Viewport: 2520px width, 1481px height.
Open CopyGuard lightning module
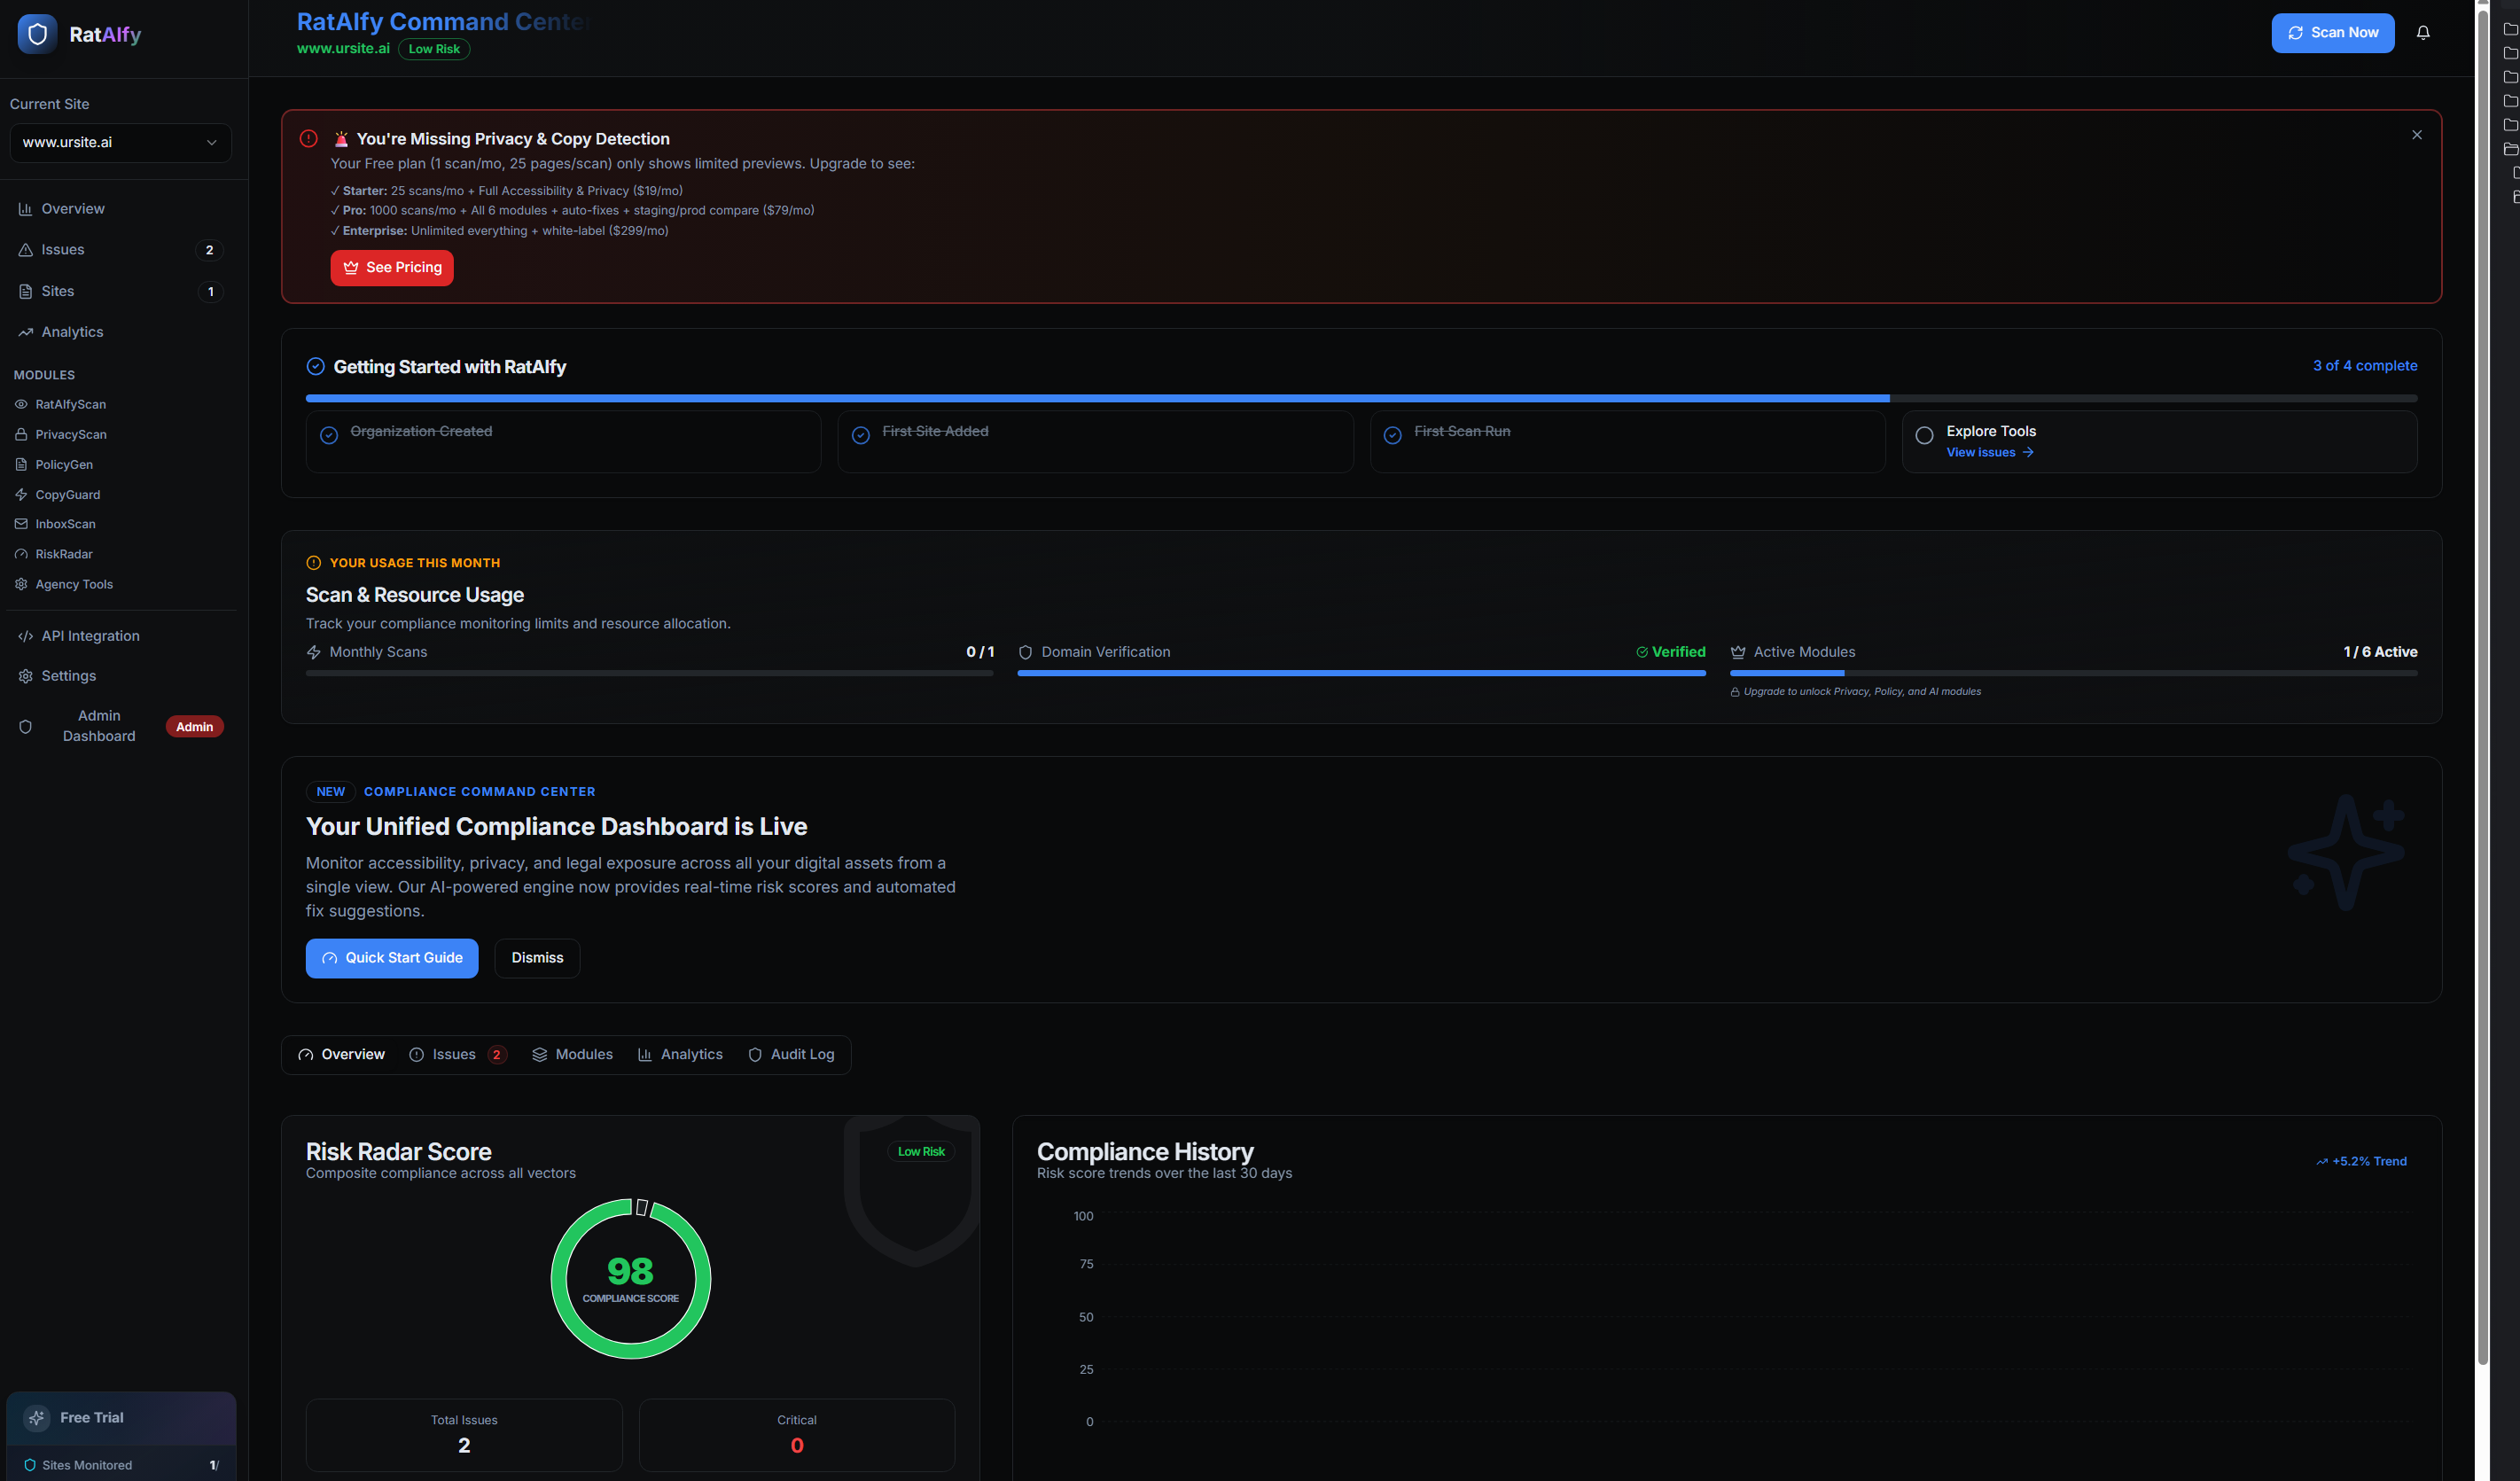[x=21, y=494]
